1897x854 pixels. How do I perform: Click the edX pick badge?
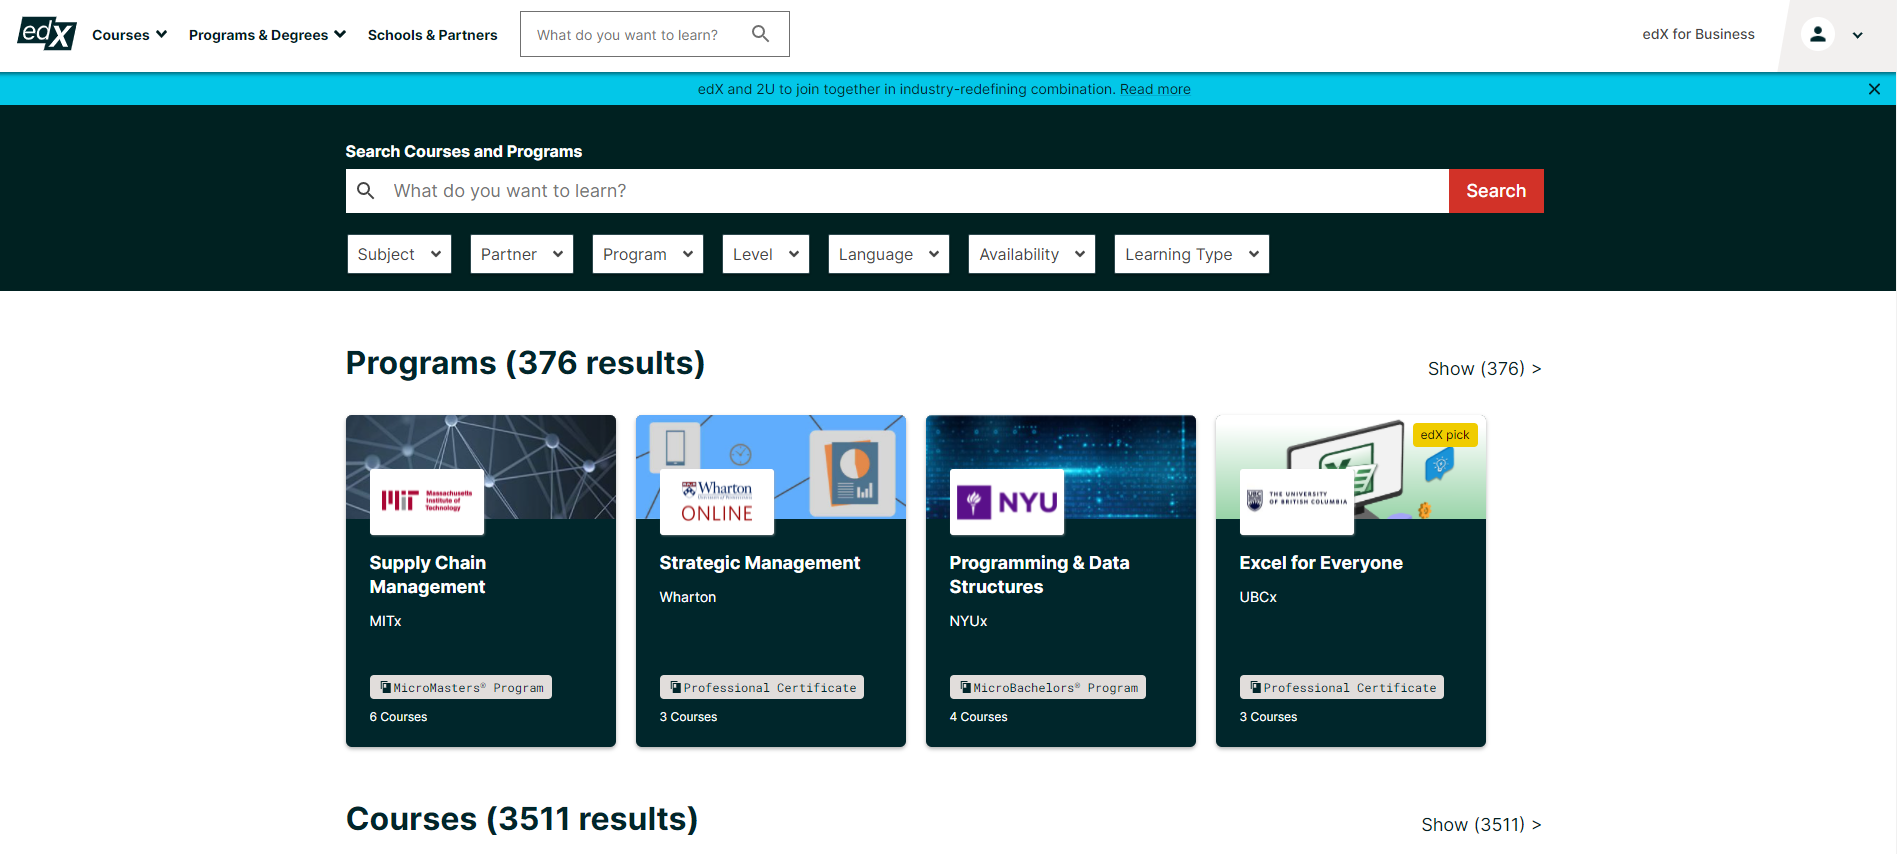[x=1445, y=435]
